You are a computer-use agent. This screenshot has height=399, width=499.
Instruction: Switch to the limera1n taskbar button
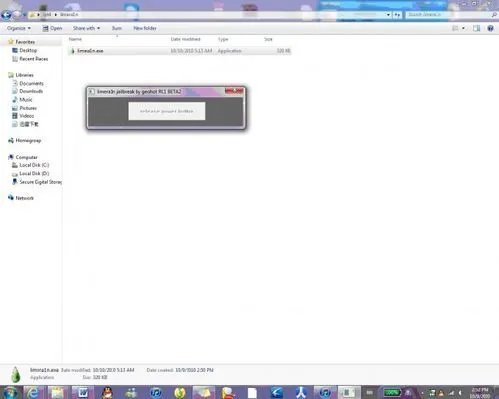(x=349, y=392)
